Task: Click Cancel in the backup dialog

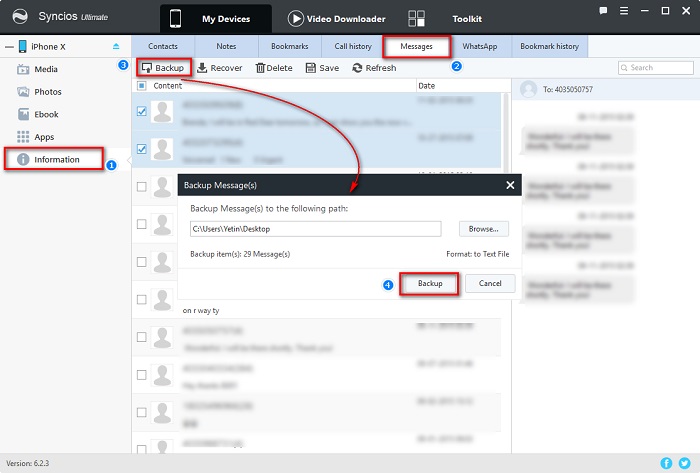Action: [x=490, y=283]
